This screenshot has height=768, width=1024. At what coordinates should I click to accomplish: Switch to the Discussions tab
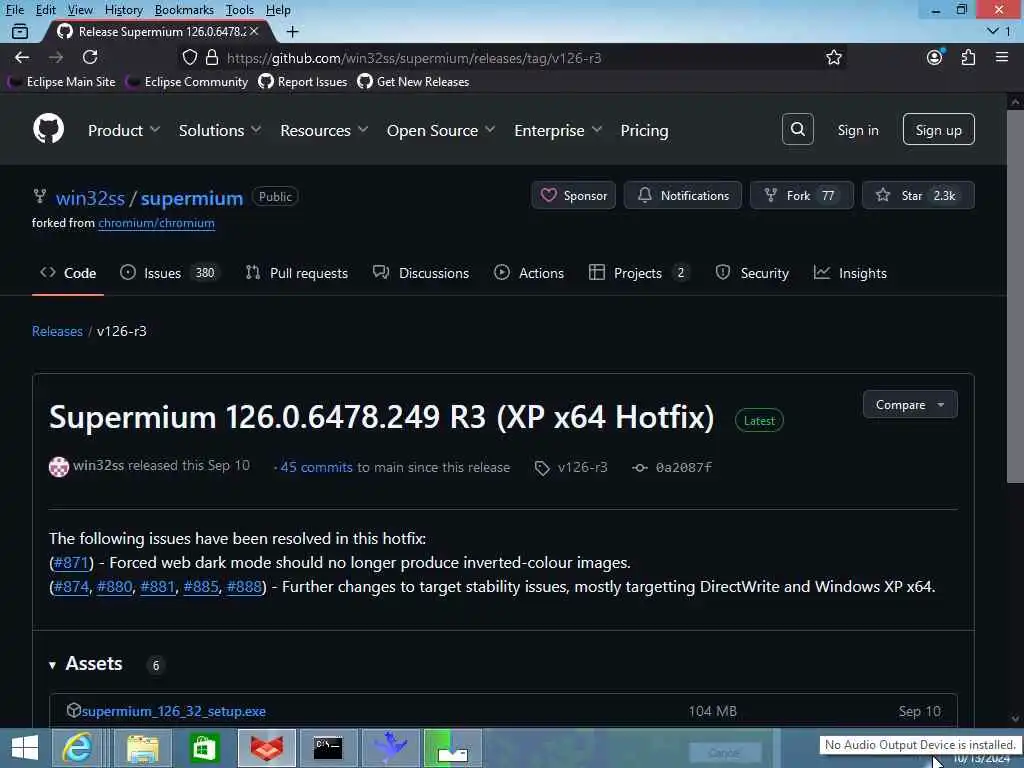pyautogui.click(x=421, y=273)
